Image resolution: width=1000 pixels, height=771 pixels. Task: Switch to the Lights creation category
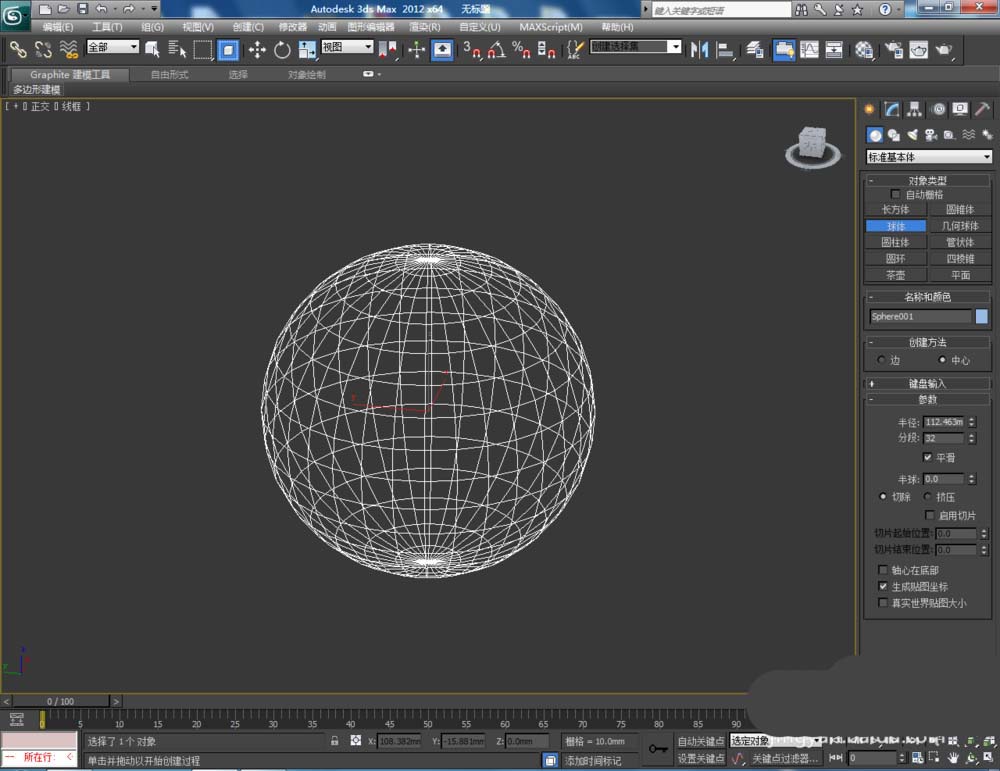point(912,135)
